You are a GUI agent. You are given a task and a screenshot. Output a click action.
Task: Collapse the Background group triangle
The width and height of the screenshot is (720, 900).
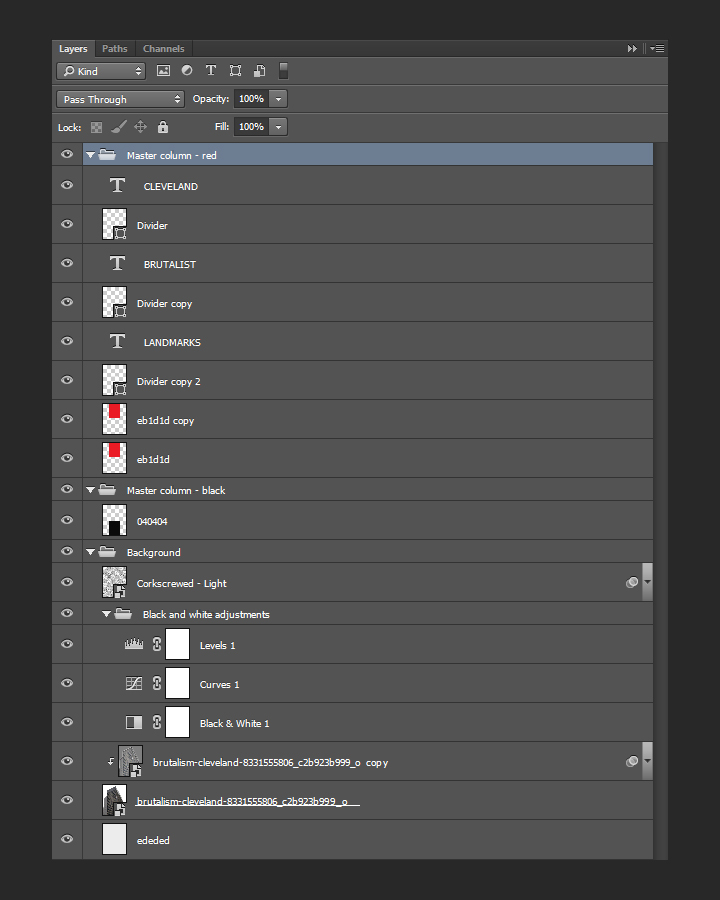(x=90, y=552)
